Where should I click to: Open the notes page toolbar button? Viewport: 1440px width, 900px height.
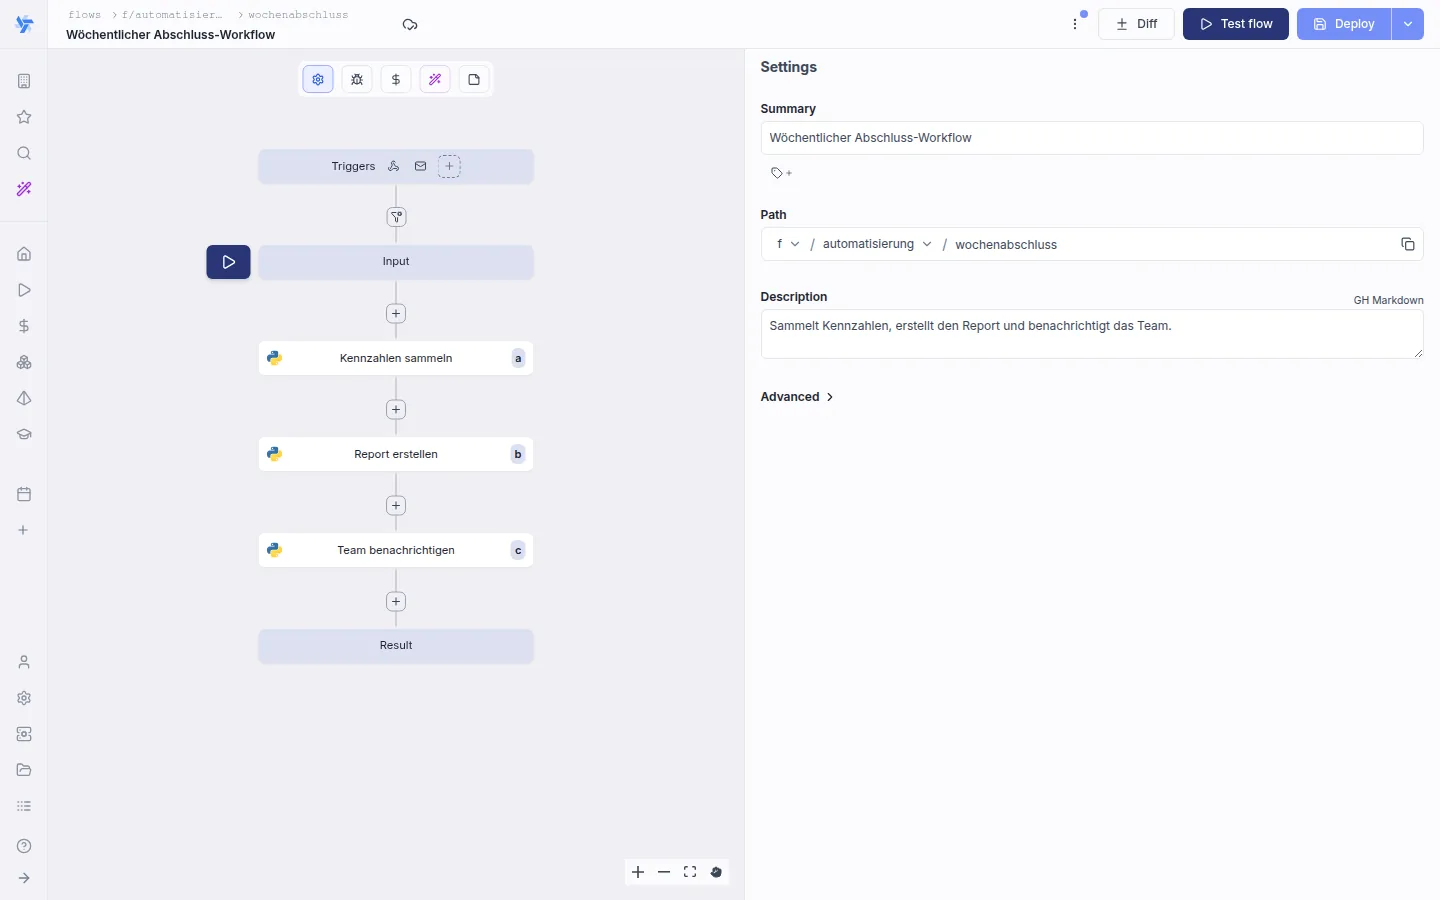(x=474, y=80)
